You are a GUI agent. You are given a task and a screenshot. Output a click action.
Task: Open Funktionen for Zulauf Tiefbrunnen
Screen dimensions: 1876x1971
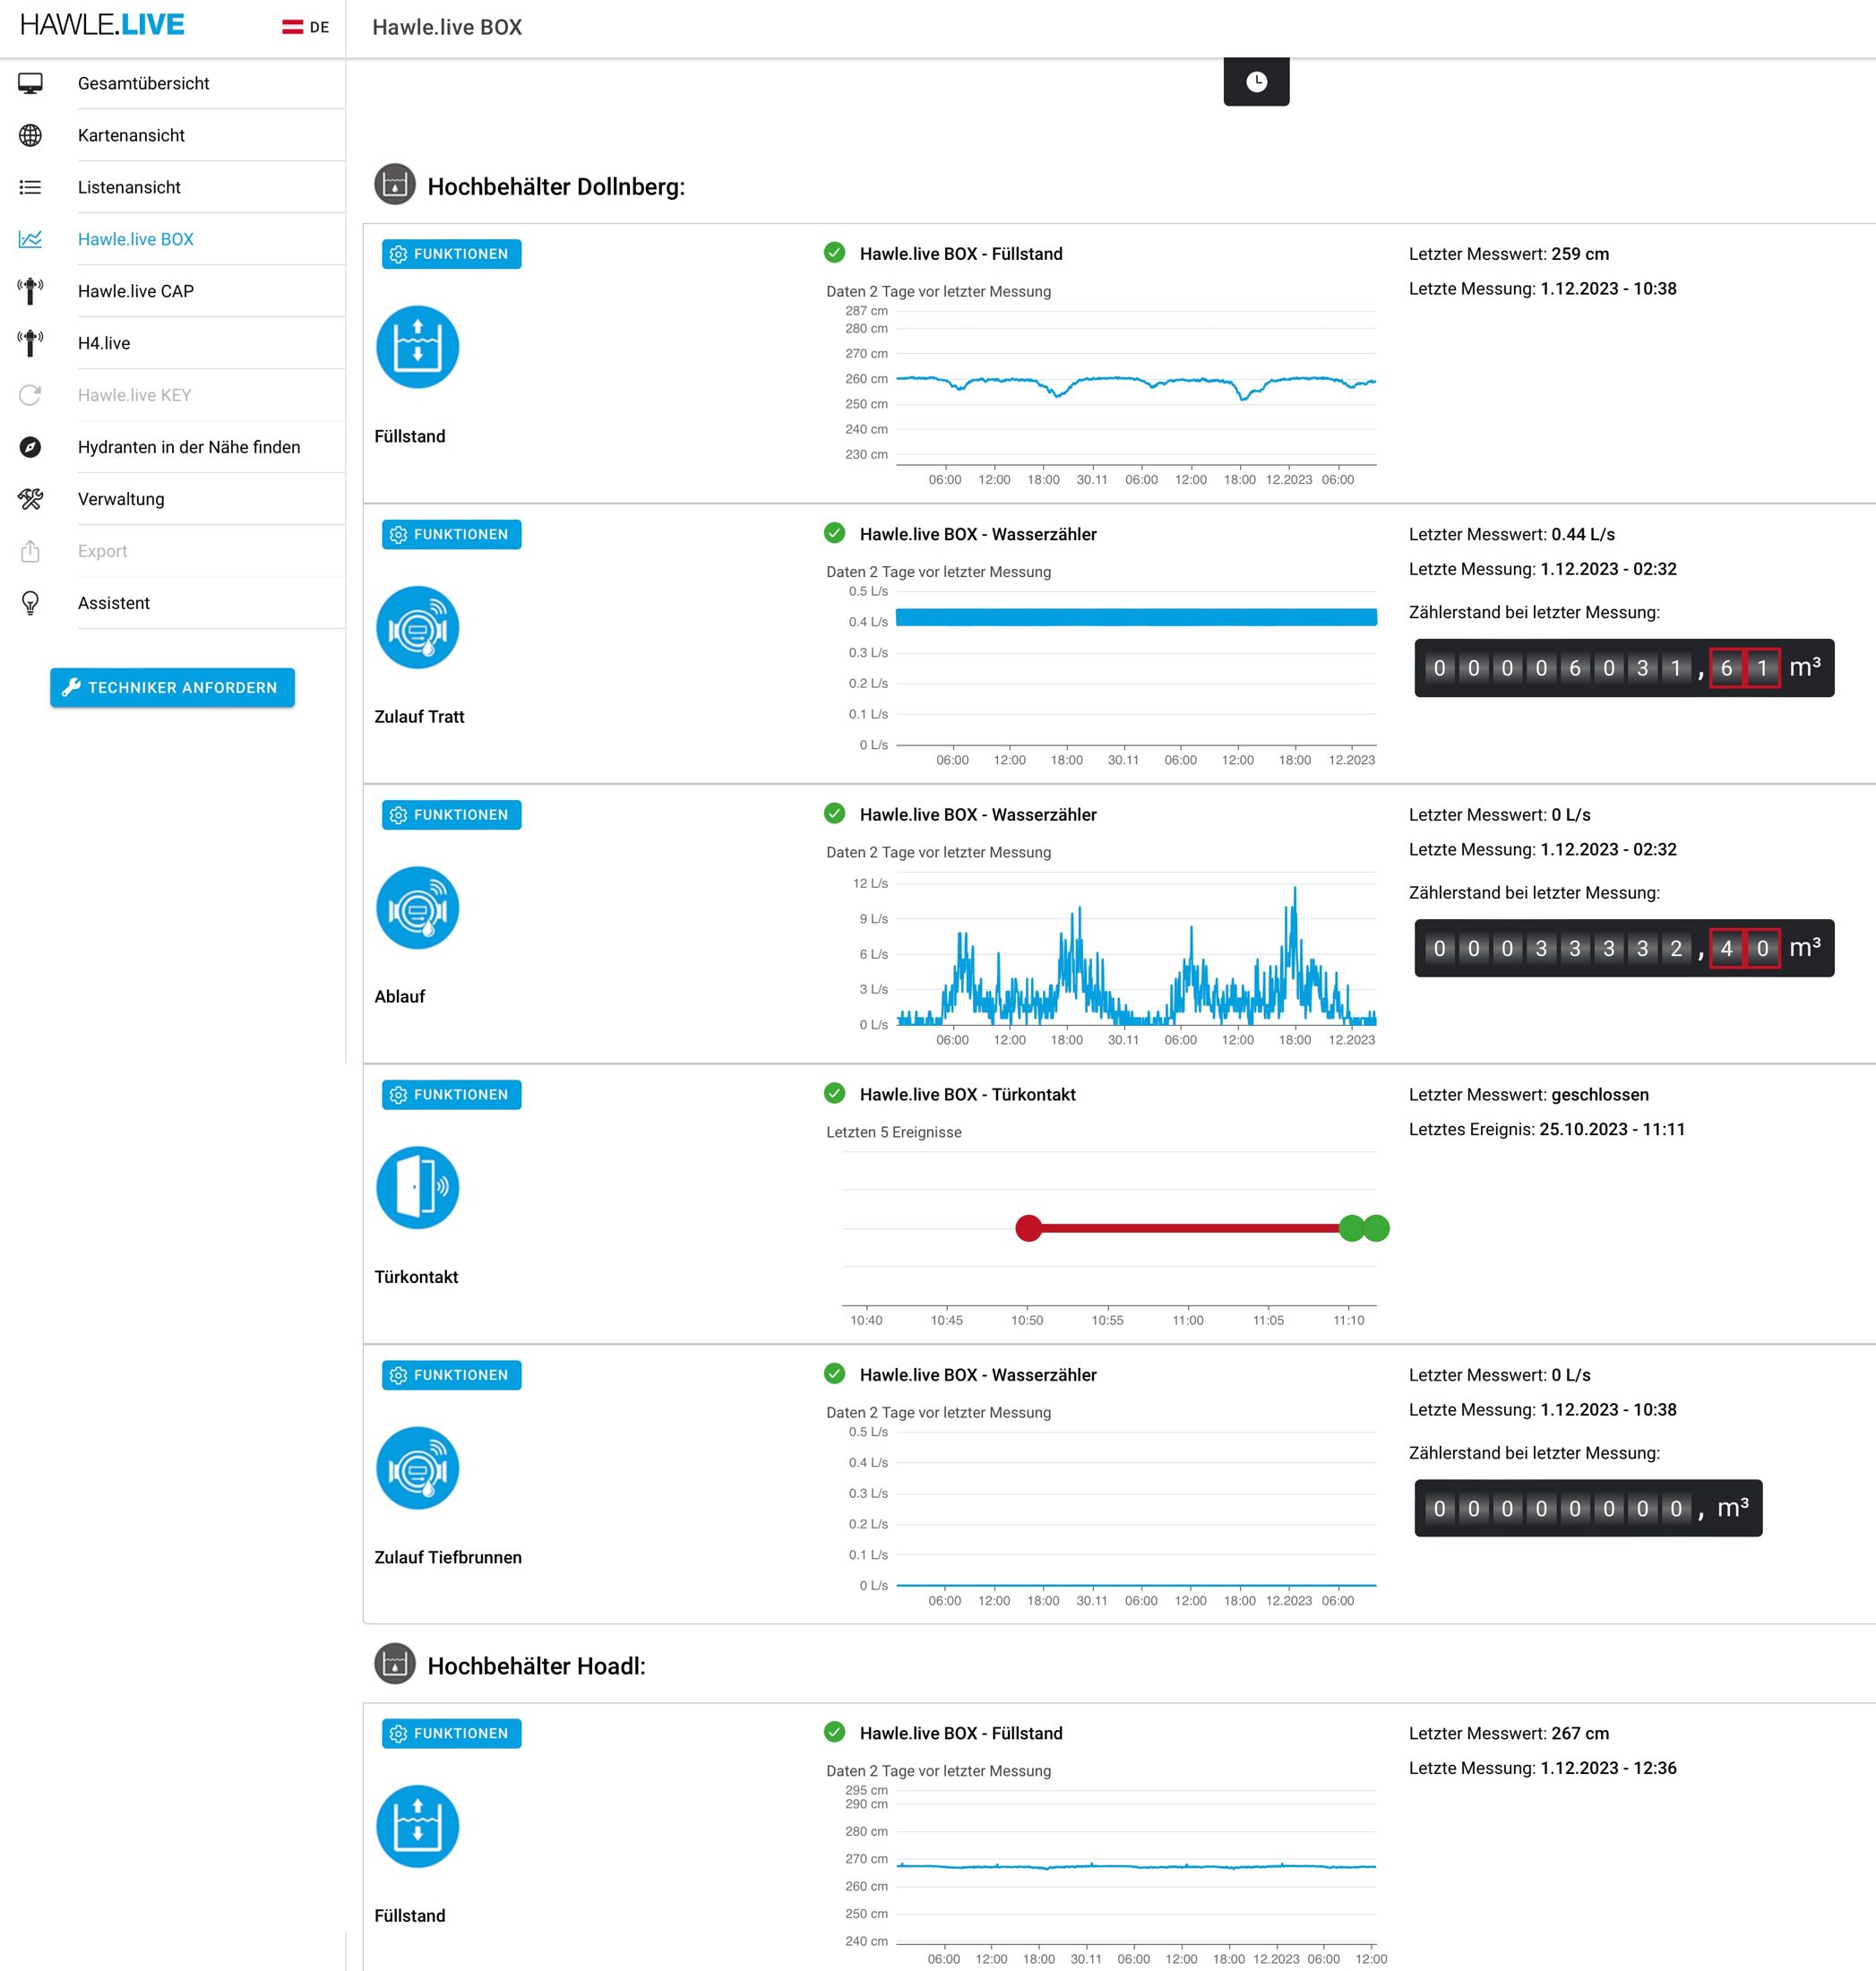(x=451, y=1375)
